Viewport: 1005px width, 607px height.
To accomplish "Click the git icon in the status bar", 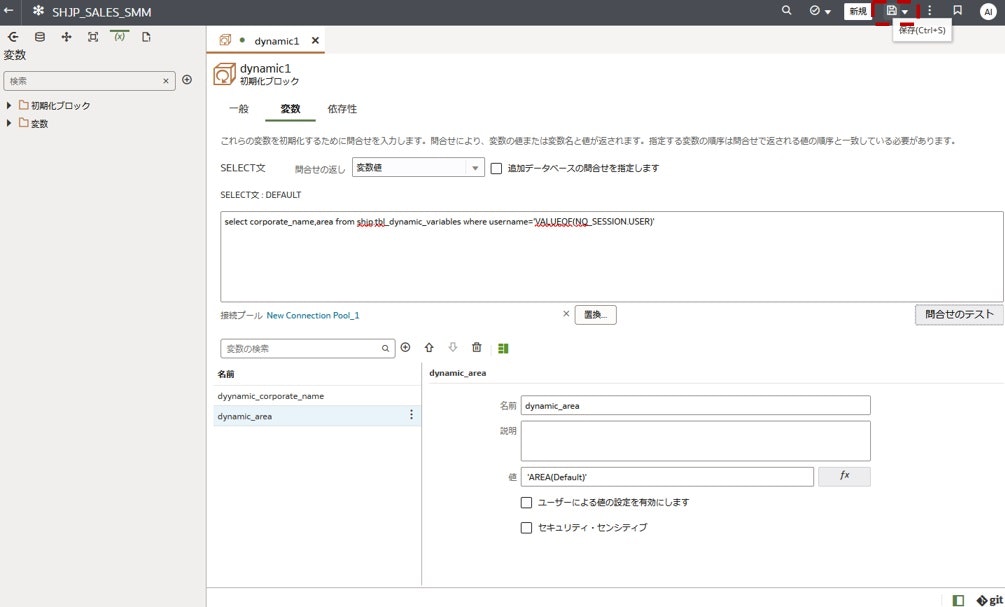I will (990, 600).
